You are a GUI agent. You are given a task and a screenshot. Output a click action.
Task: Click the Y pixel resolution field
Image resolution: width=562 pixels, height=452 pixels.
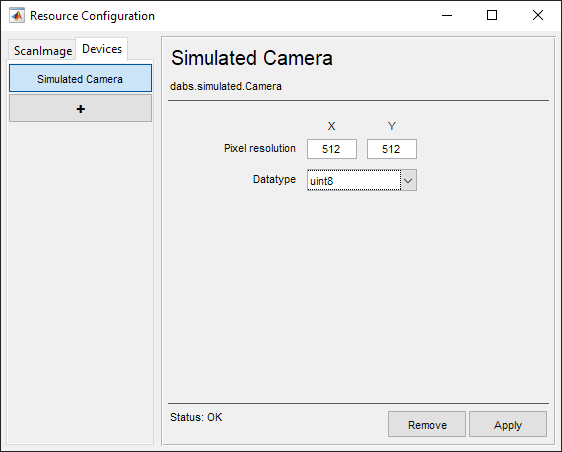pos(391,149)
